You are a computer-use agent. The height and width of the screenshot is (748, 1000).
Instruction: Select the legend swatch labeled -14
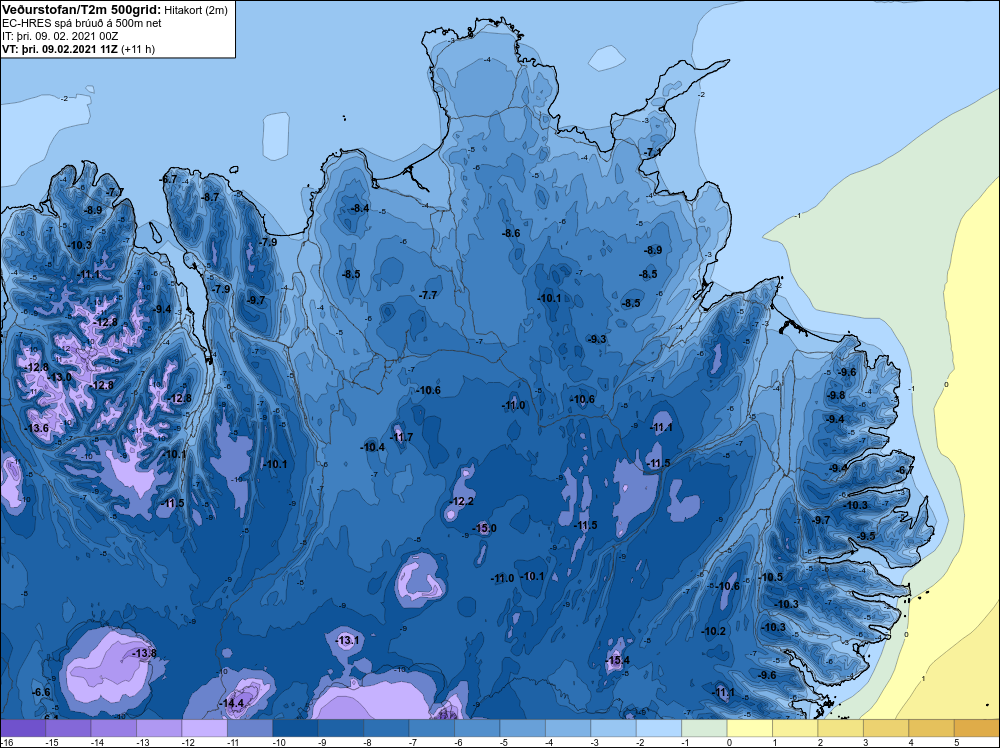(114, 728)
